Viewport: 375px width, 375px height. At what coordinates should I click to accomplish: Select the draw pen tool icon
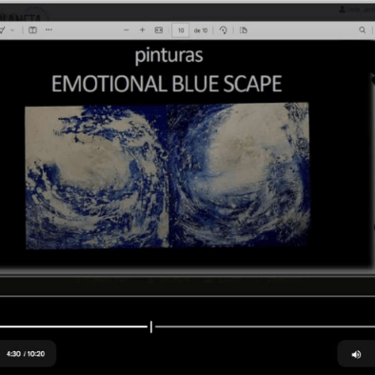point(3,30)
